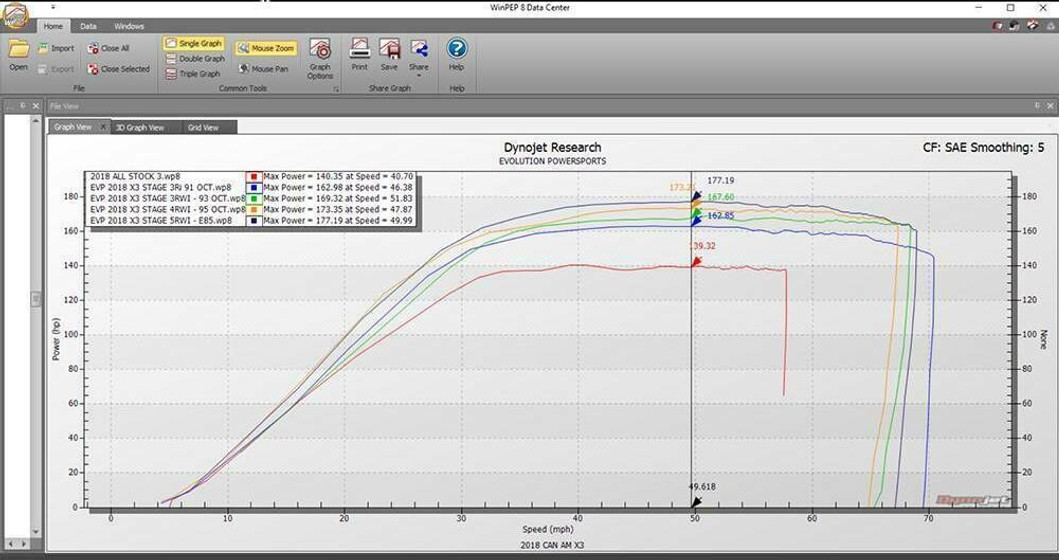1059x560 pixels.
Task: Click the blue swatch for STAGE 3Ri 91 OCT
Action: pos(255,187)
